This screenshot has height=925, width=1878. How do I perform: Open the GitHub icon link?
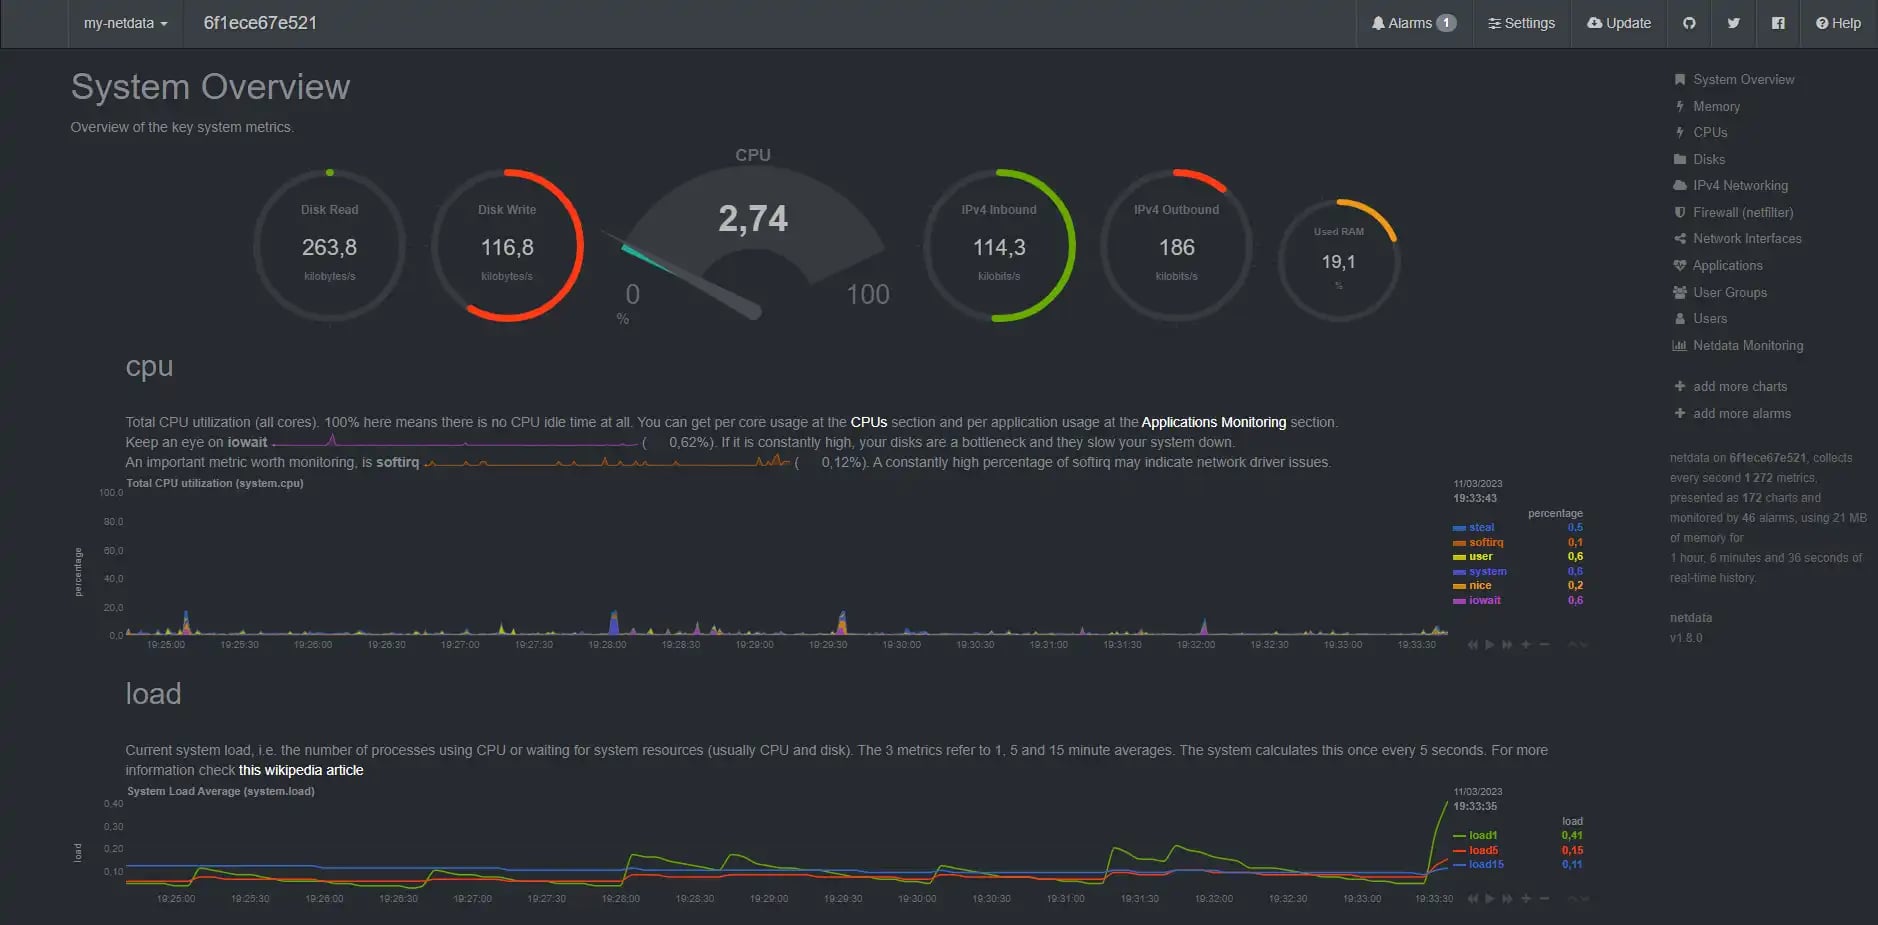pos(1689,23)
